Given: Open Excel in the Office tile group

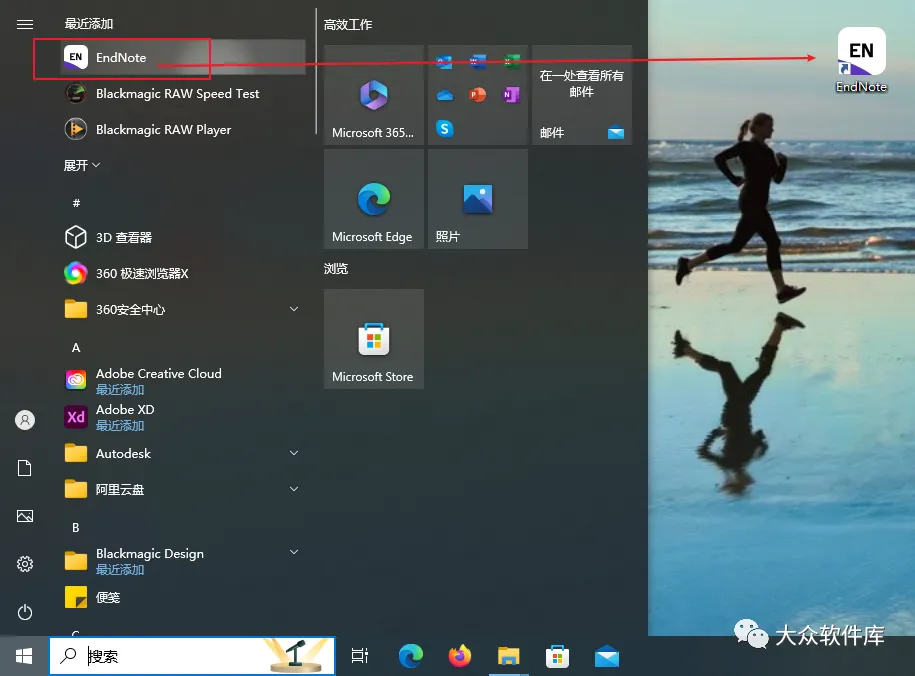Looking at the screenshot, I should pos(512,61).
